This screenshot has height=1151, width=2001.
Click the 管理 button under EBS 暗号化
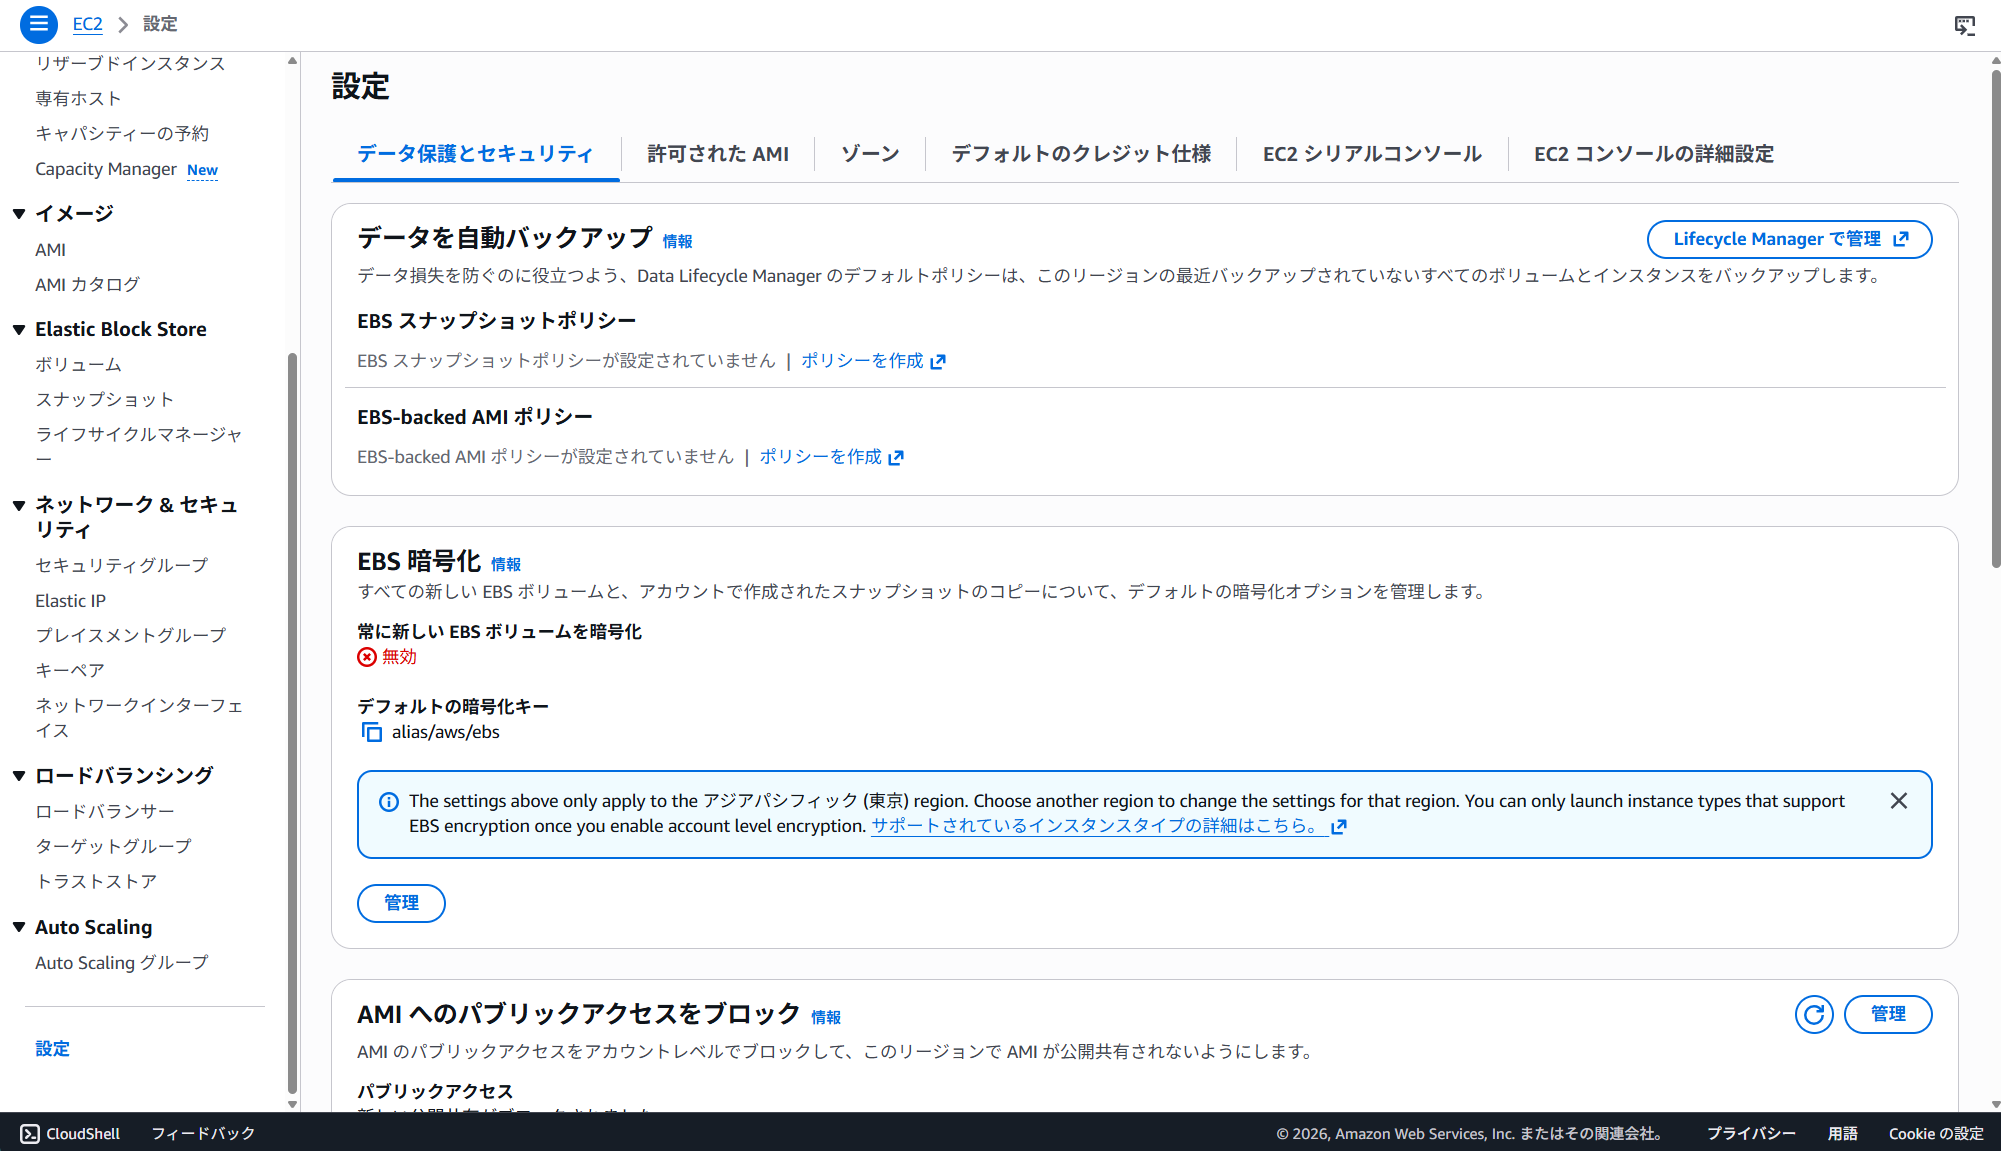[x=400, y=903]
